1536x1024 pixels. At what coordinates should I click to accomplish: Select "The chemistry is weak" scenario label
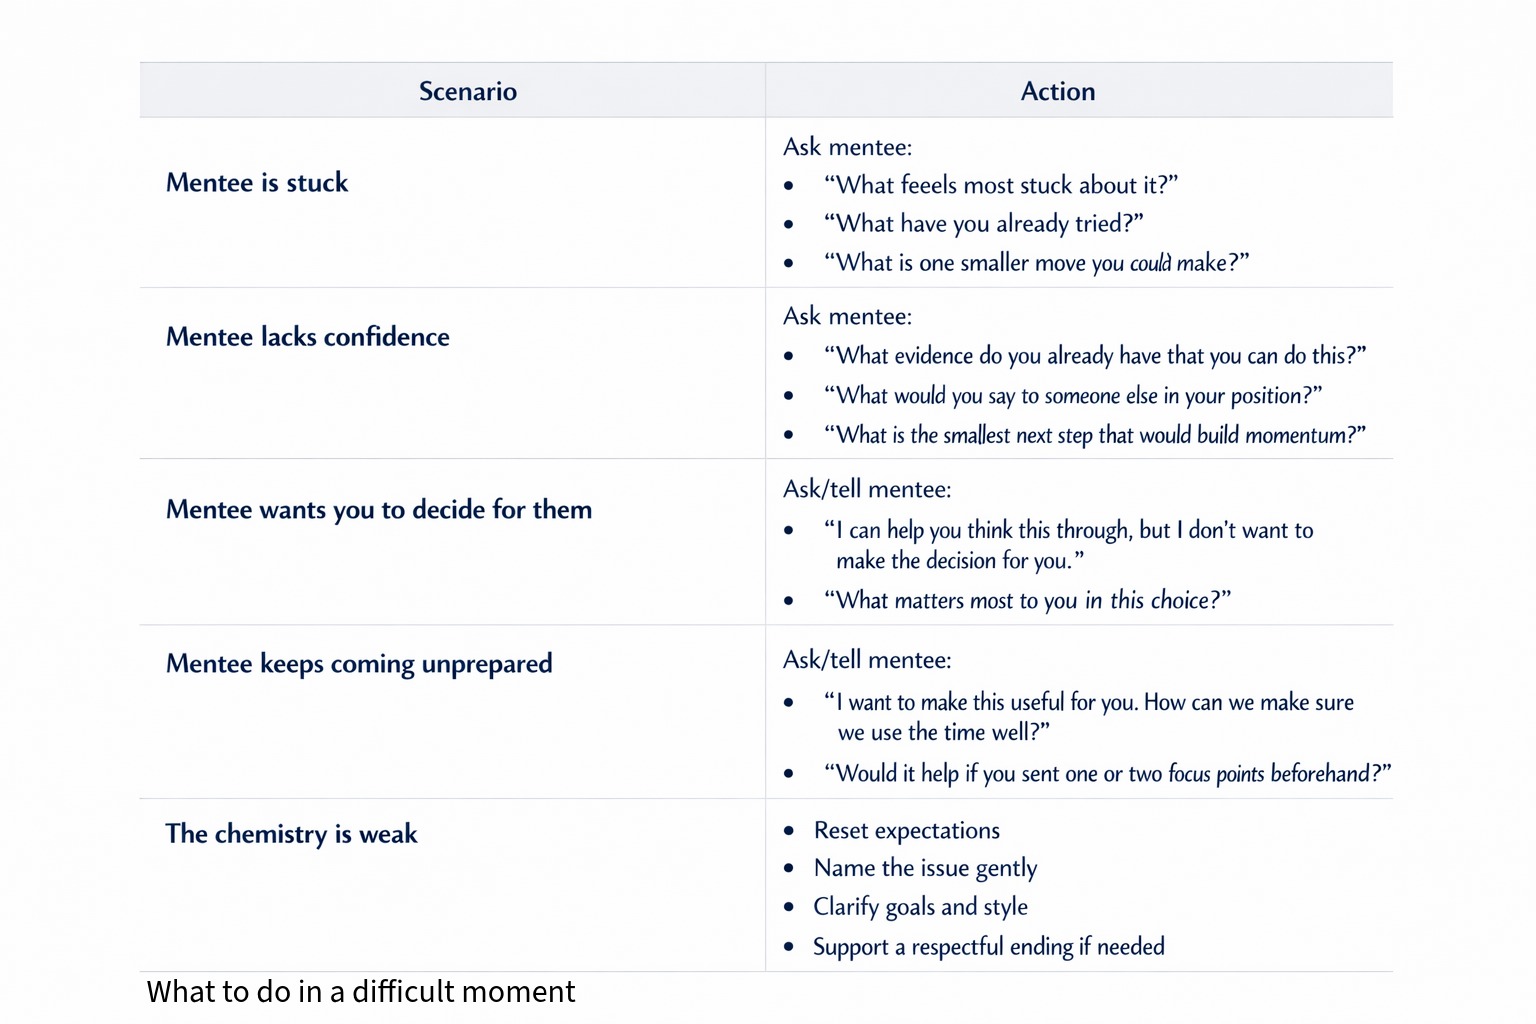click(291, 834)
